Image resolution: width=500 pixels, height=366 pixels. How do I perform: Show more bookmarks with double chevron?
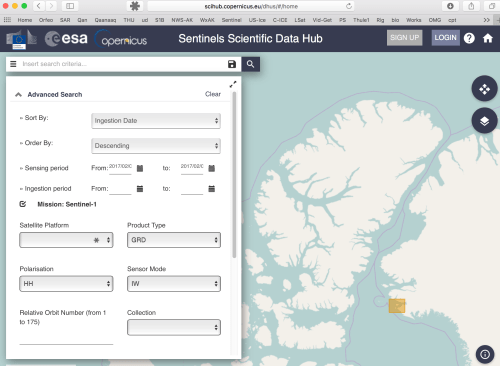487,20
